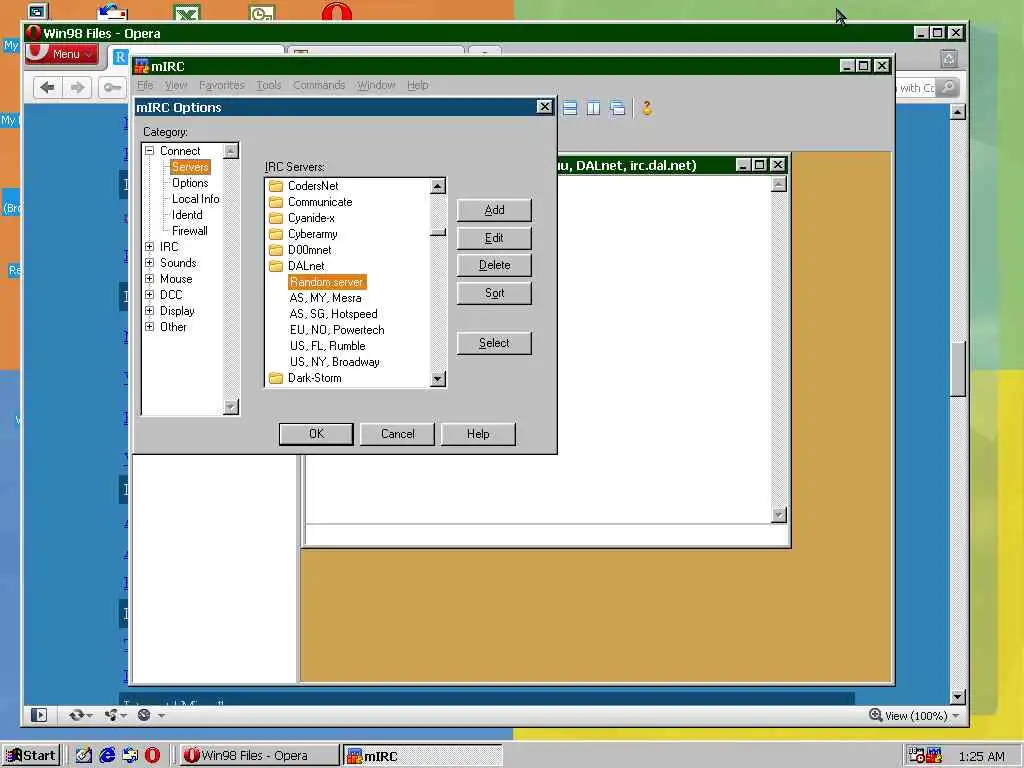Click the Sort servers button

pyautogui.click(x=494, y=293)
